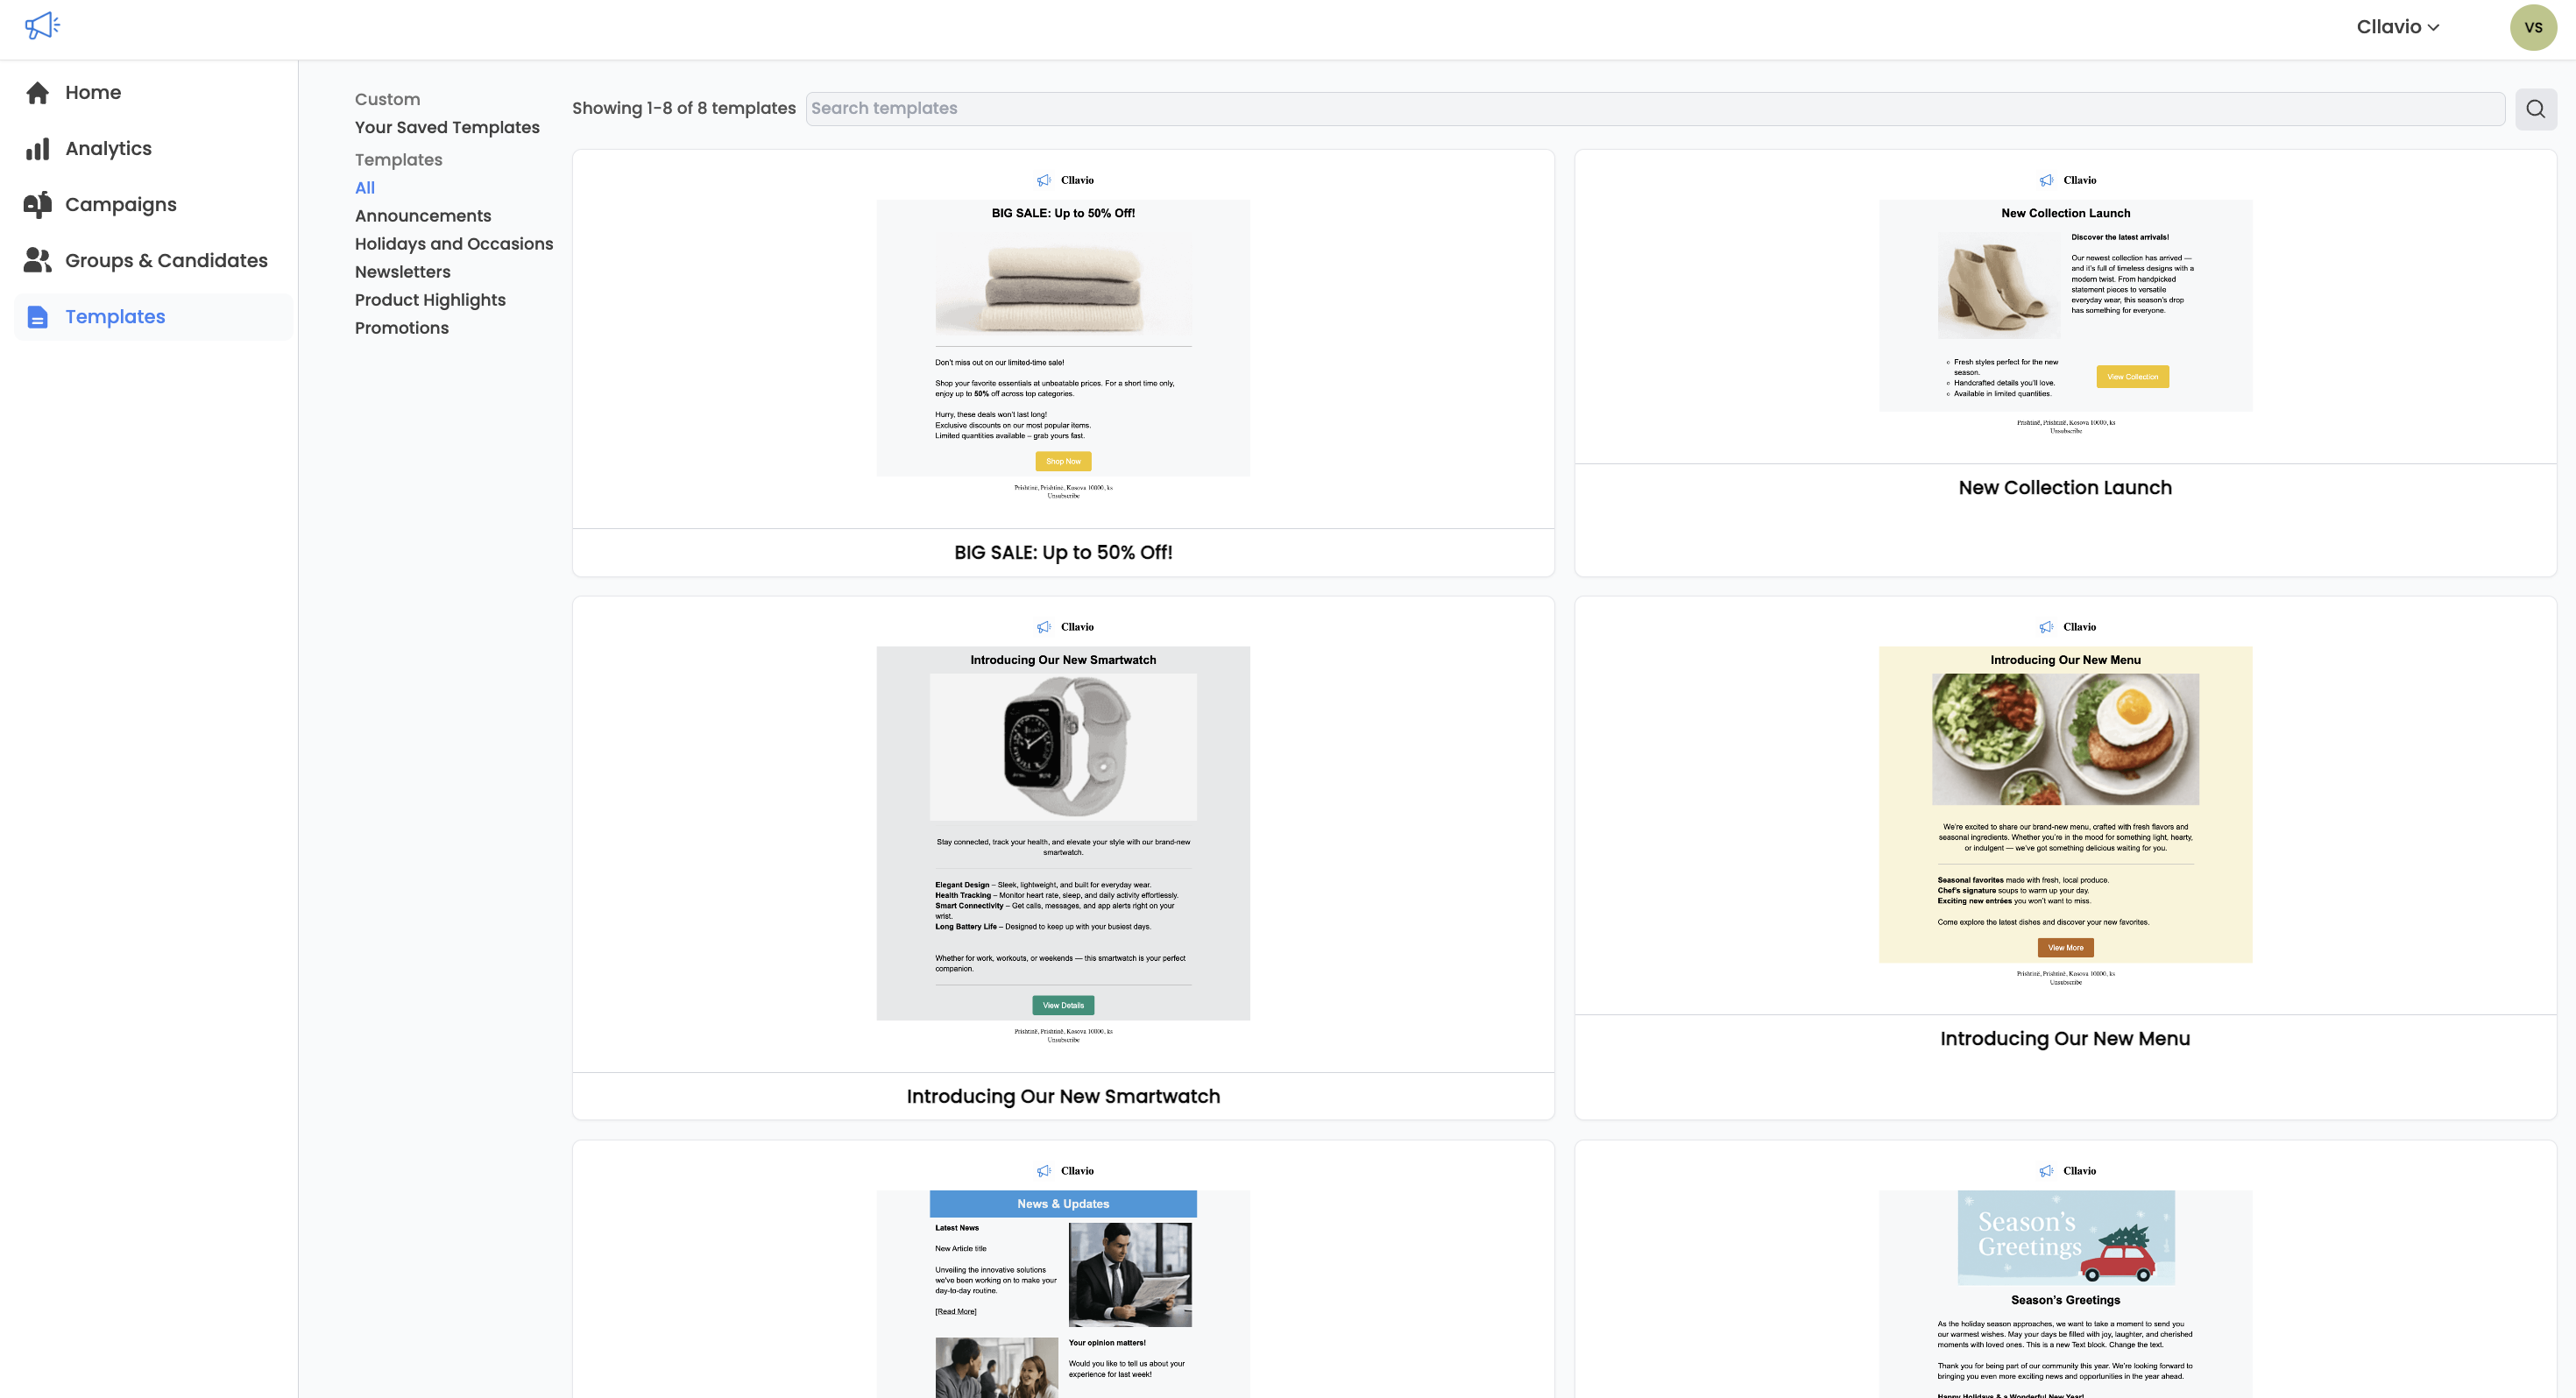Viewport: 2576px width, 1398px height.
Task: Select the Analytics bar chart icon
Action: coord(37,148)
